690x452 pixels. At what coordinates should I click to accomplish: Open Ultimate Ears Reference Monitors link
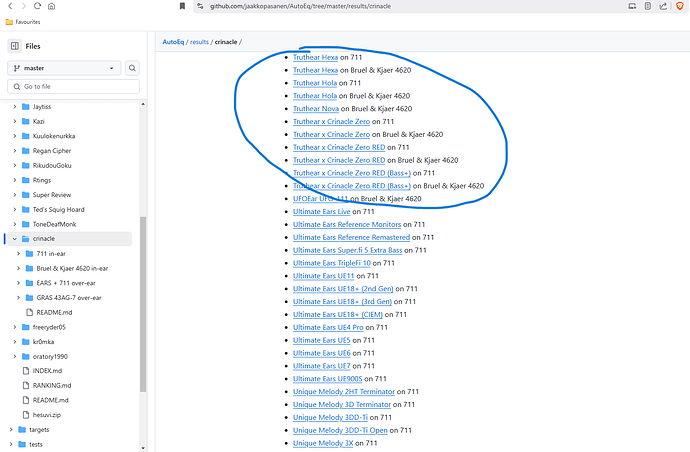[347, 224]
